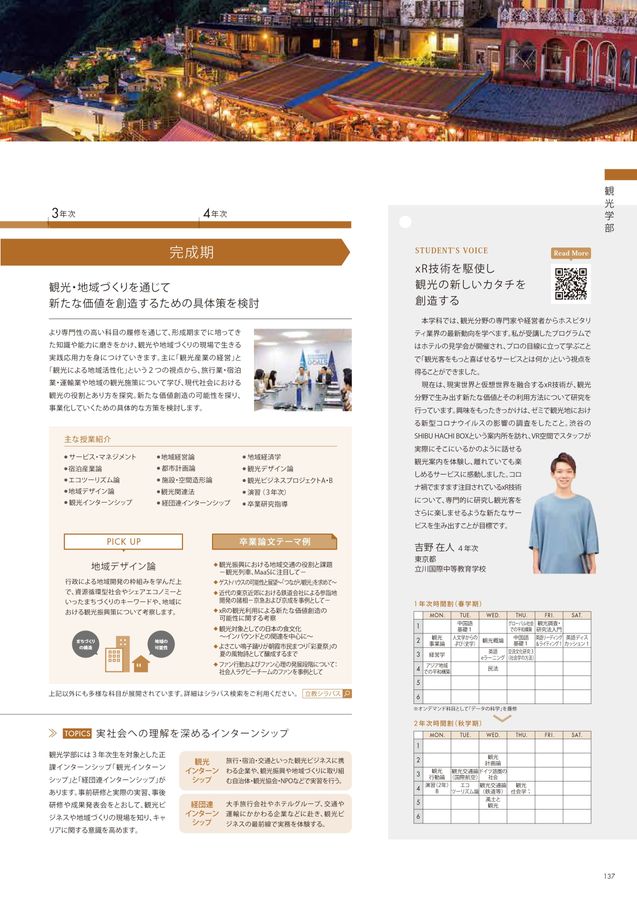Click the xRの観光利用 thesis theme item
The height and width of the screenshot is (900, 637).
(x=271, y=614)
